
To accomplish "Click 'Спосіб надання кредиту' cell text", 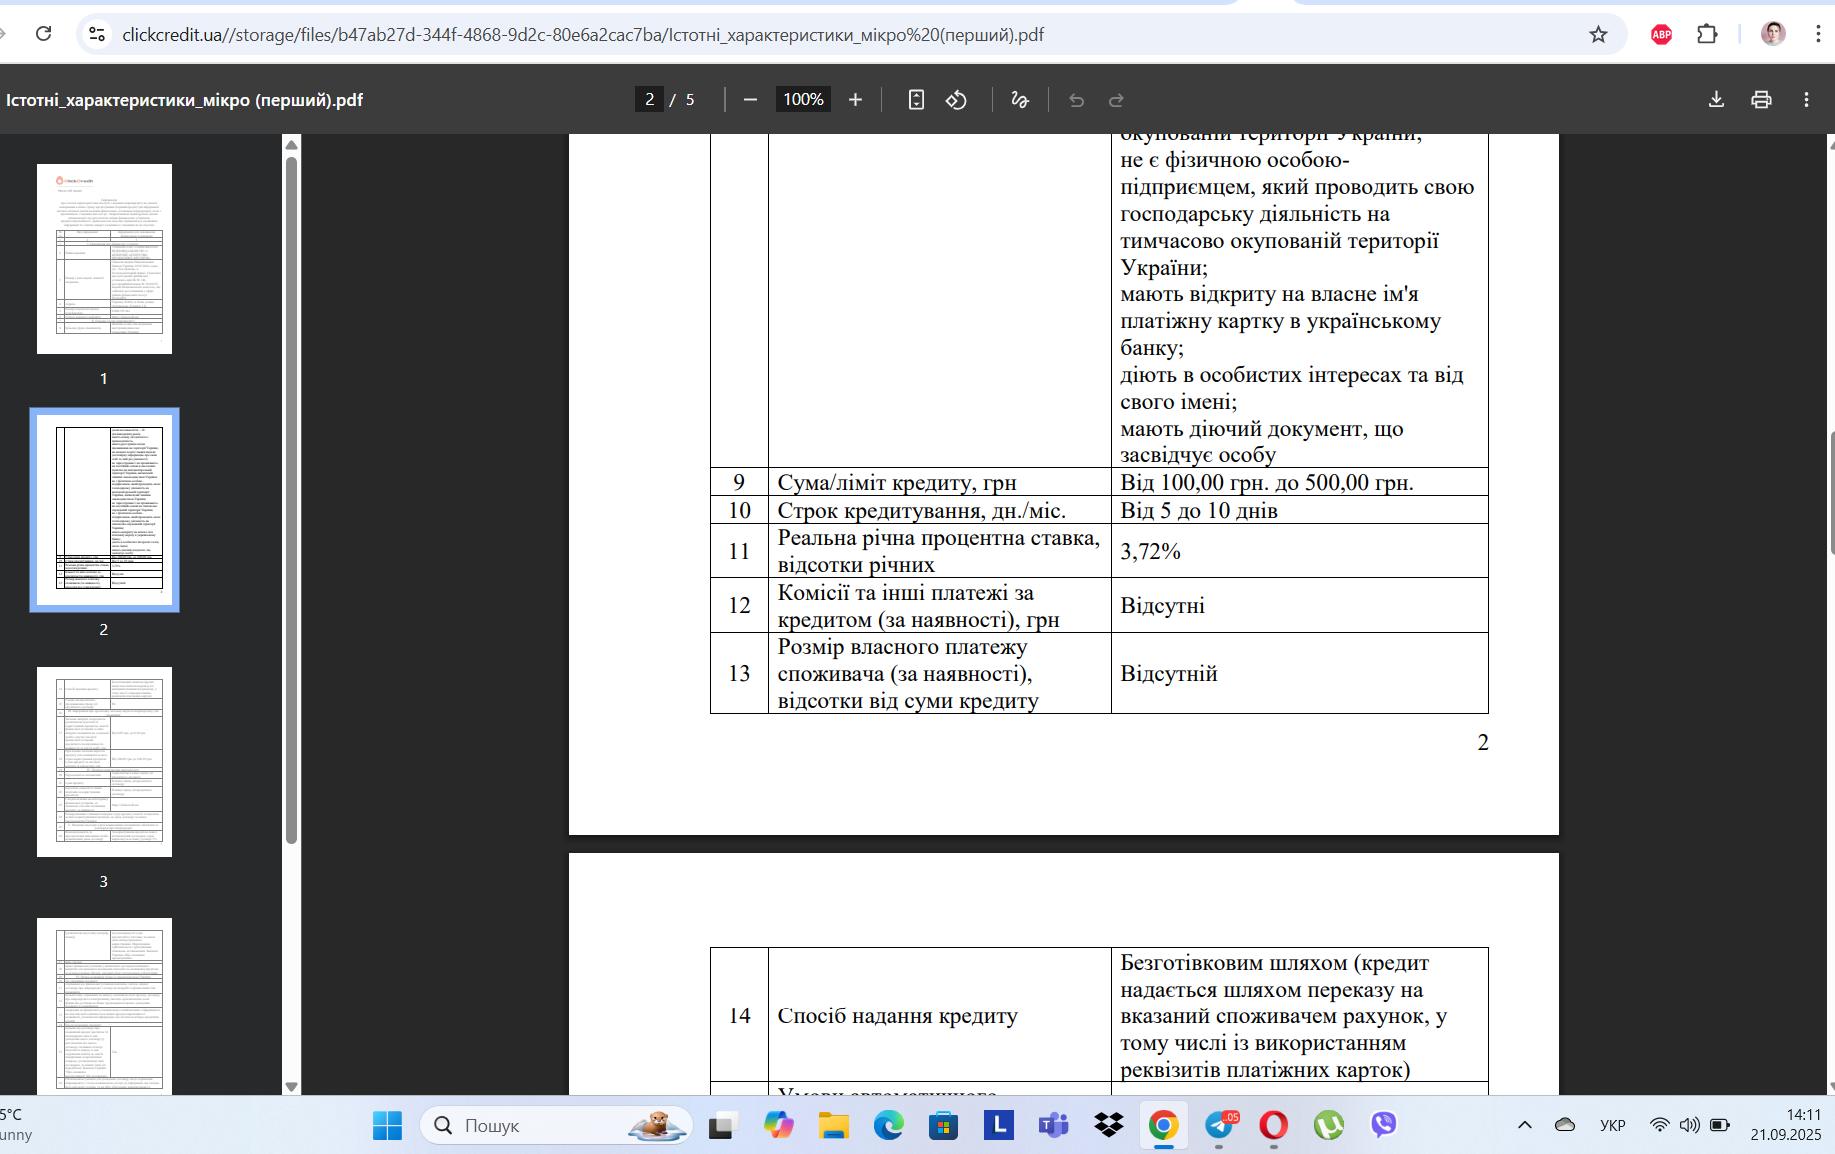I will point(897,1015).
